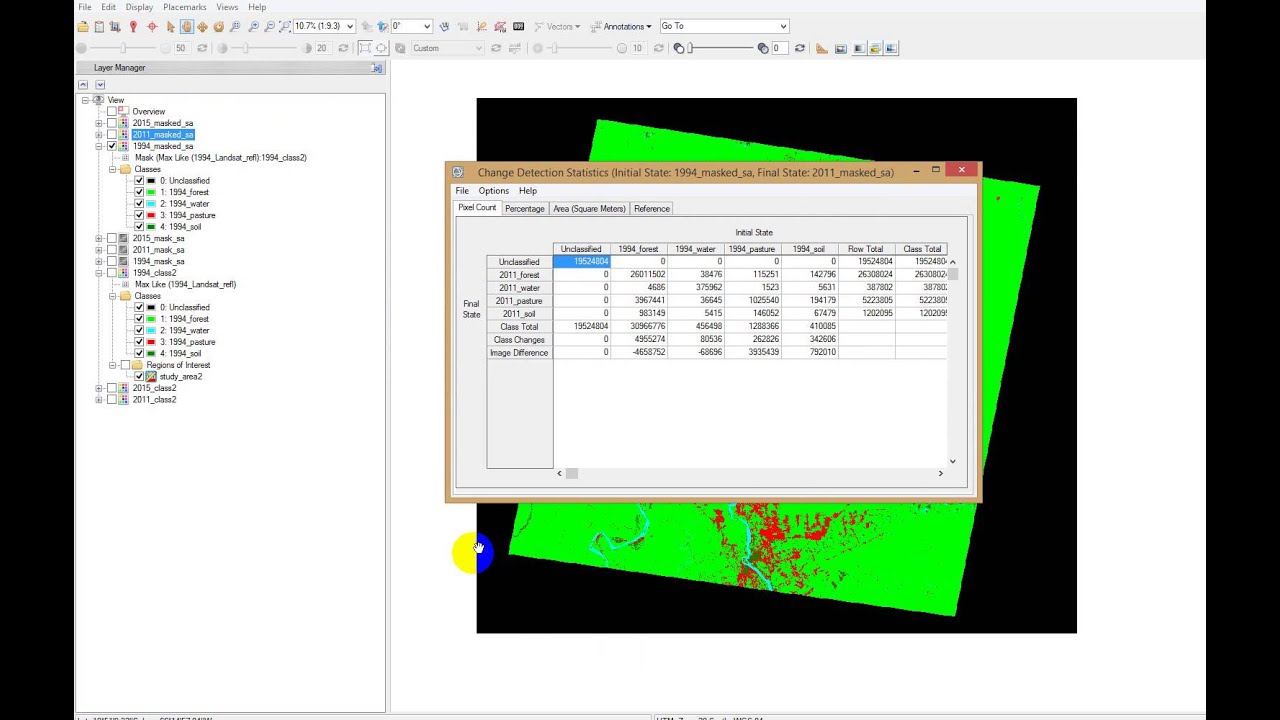Viewport: 1280px width, 720px height.
Task: Collapse all layers with up-chevron button
Action: pos(84,85)
